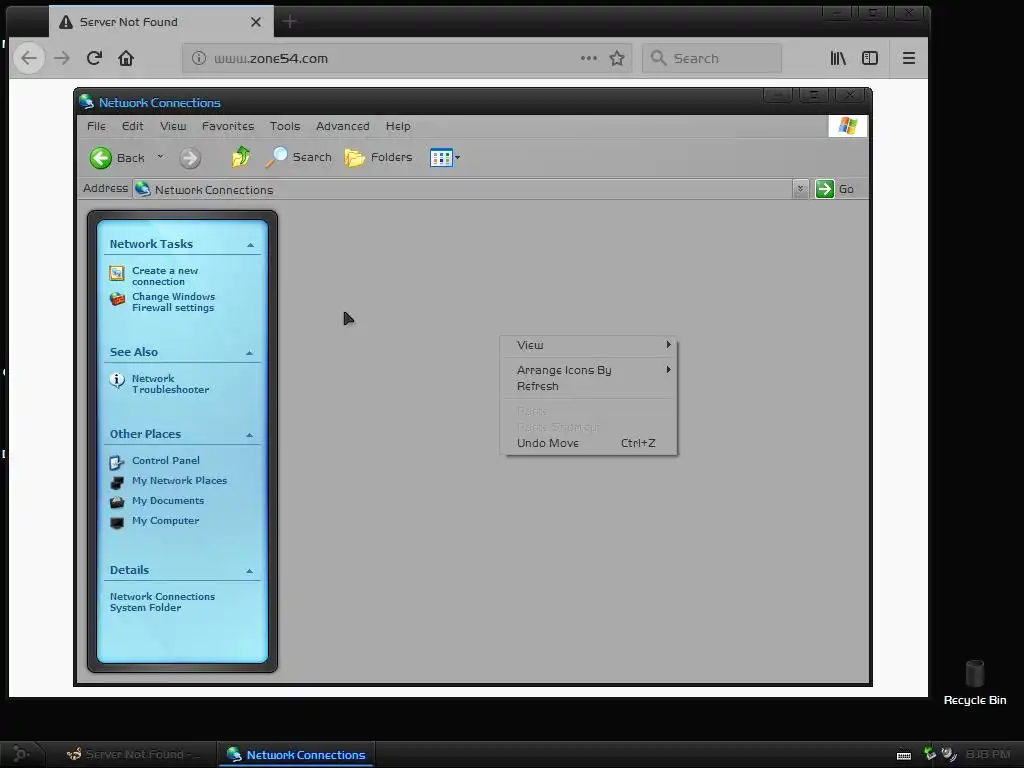
Task: Expand the Address bar dropdown
Action: click(x=800, y=189)
